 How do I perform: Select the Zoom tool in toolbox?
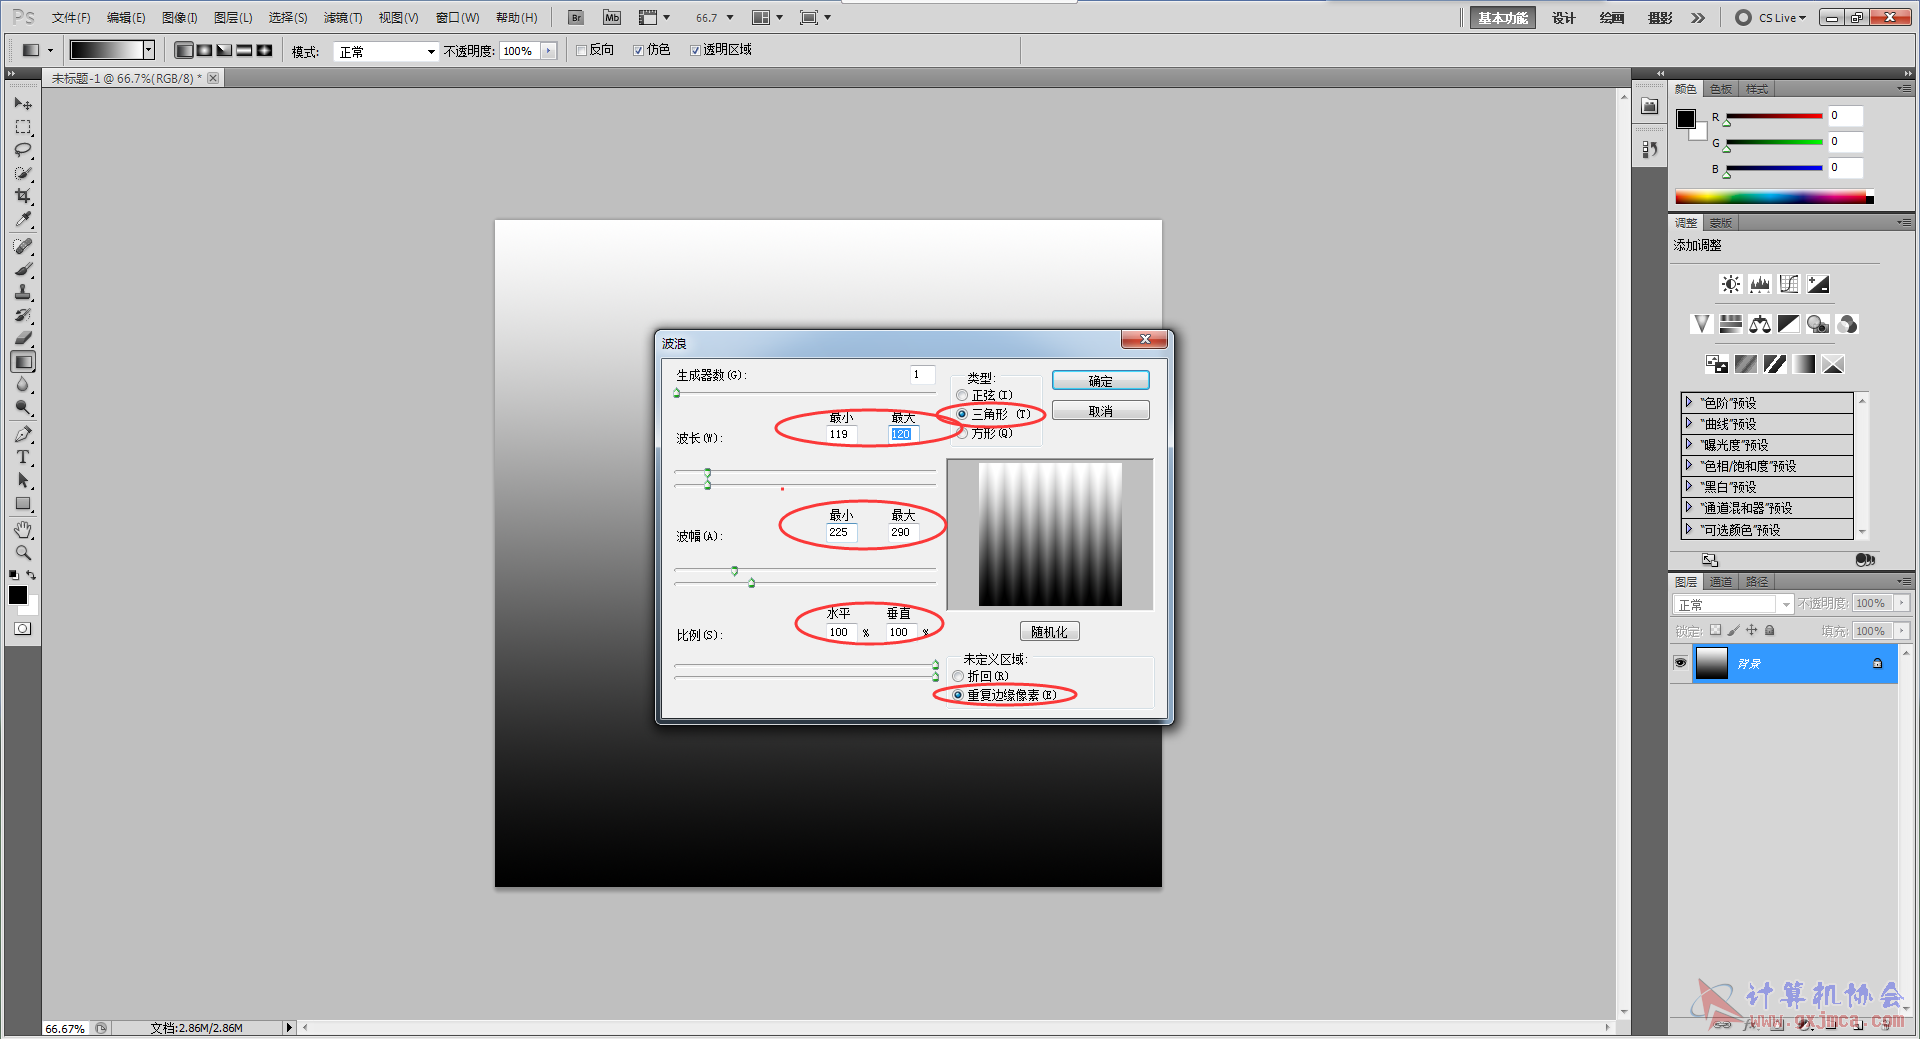tap(22, 553)
